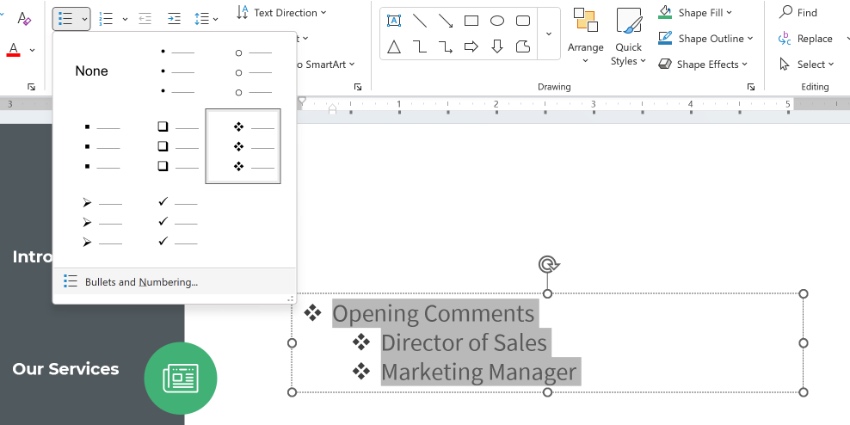Click the Find button
The width and height of the screenshot is (850, 425).
click(x=798, y=12)
